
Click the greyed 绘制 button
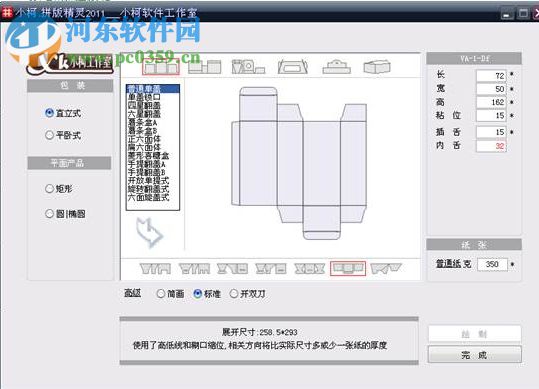point(474,334)
